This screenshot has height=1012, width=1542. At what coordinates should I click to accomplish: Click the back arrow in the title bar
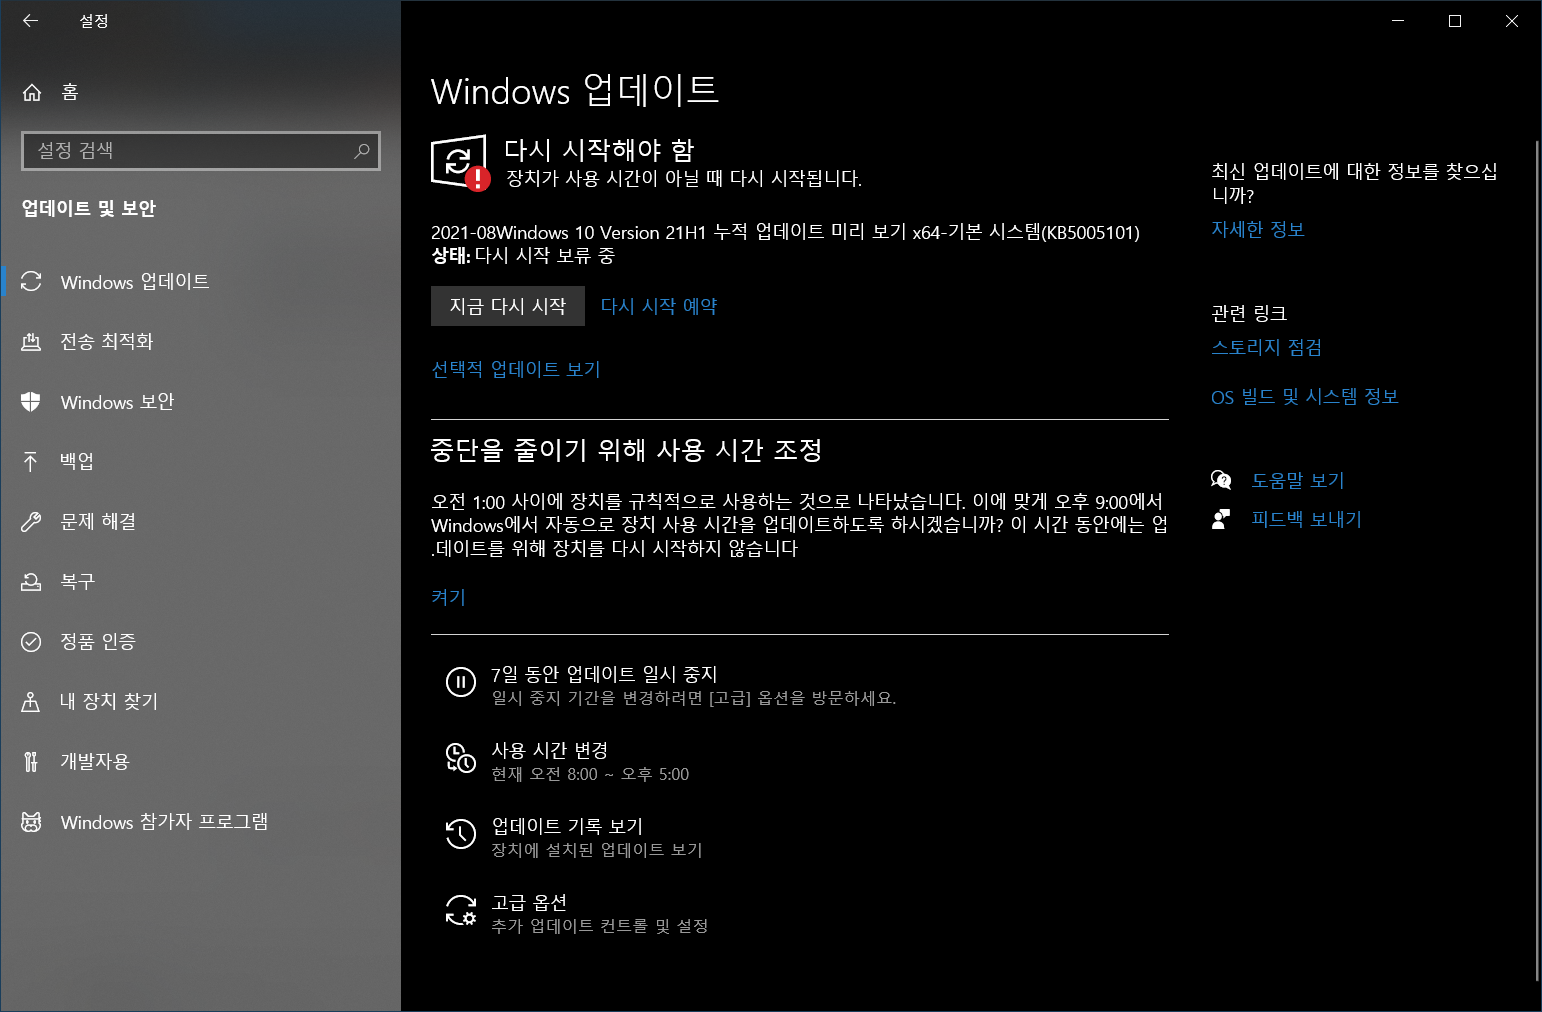coord(30,20)
